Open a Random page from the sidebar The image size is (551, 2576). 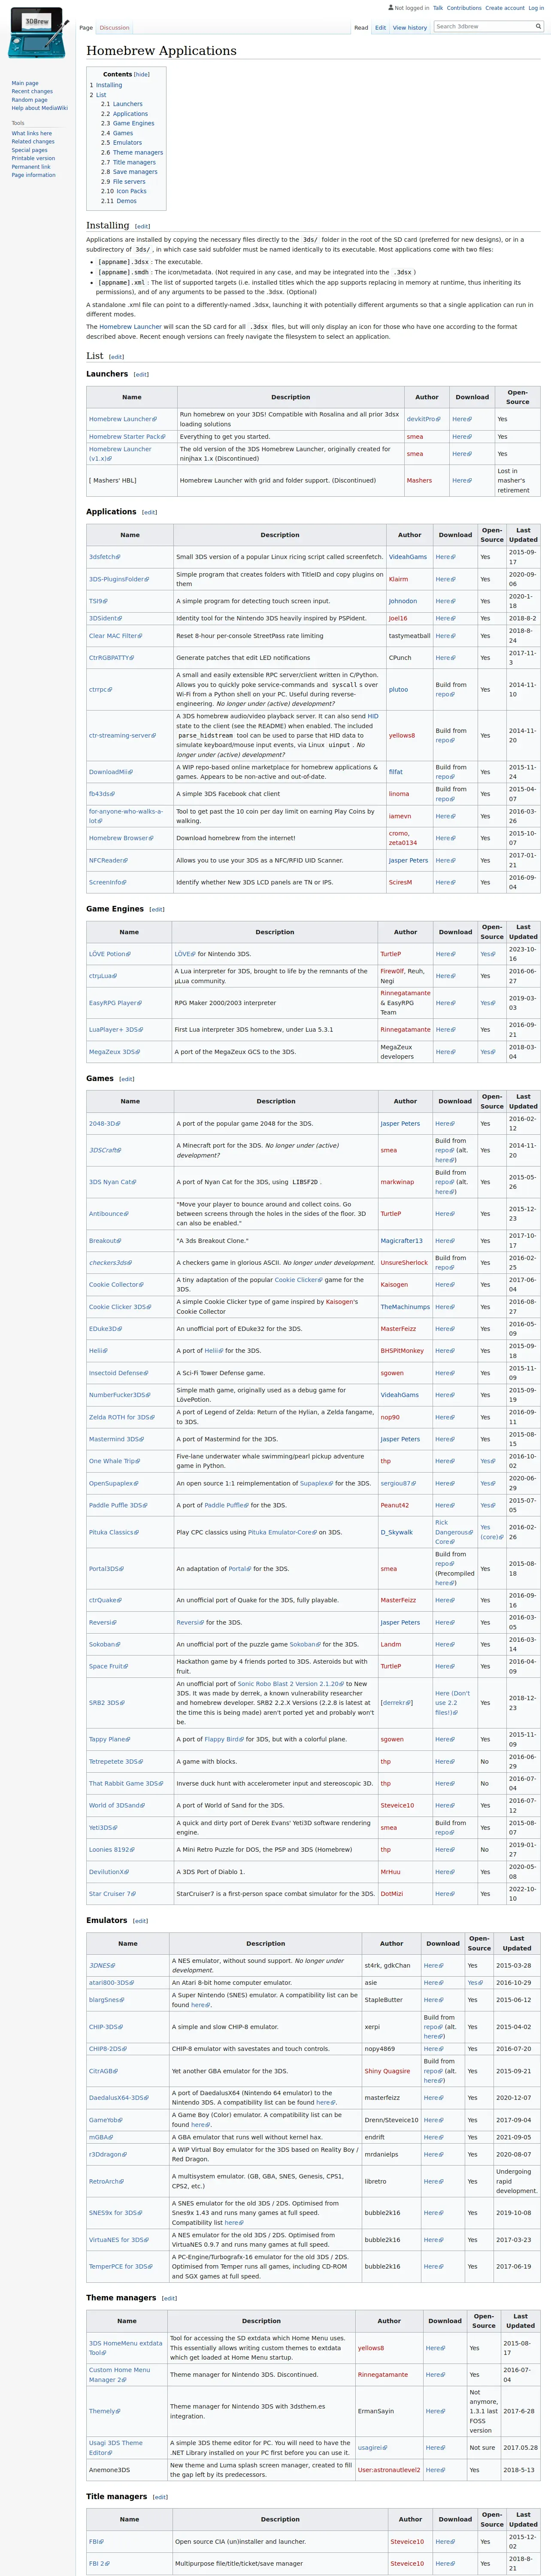coord(29,100)
